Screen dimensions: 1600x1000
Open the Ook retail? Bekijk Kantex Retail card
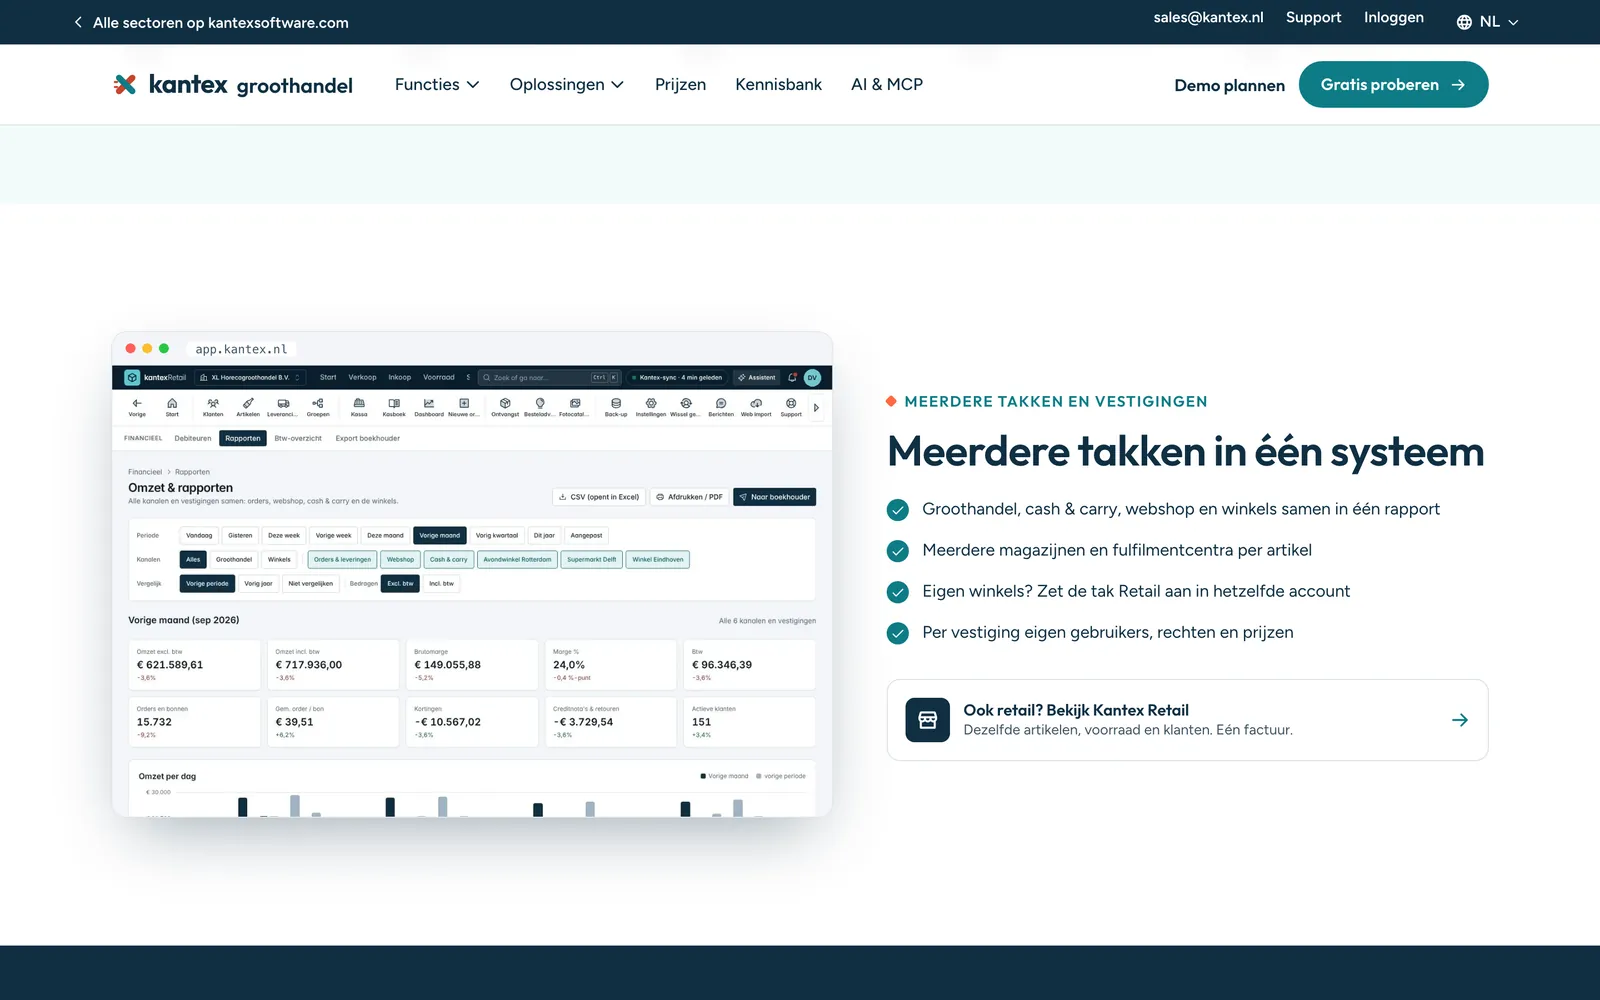pos(1187,720)
